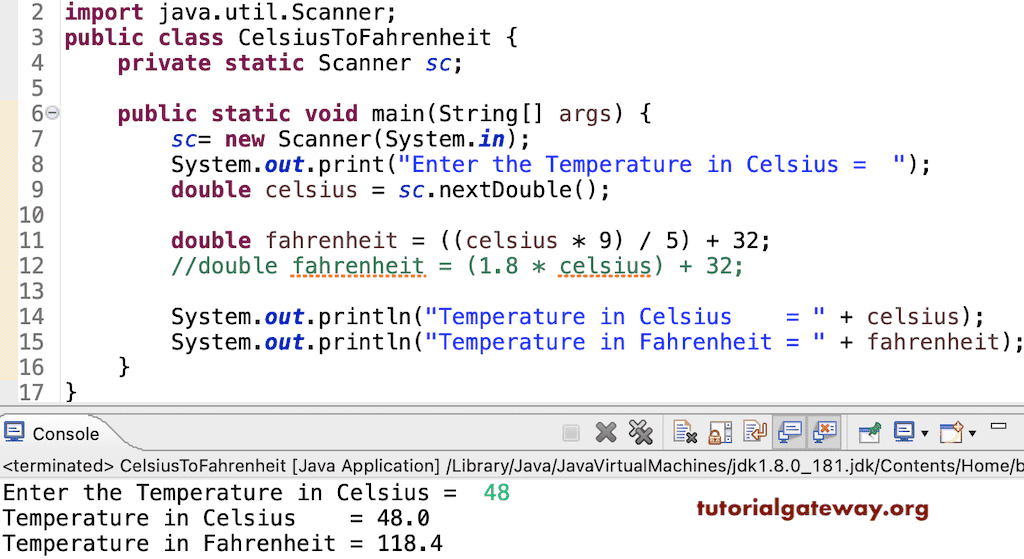
Task: Open the Display Selected Console dropdown arrow
Action: [x=924, y=434]
